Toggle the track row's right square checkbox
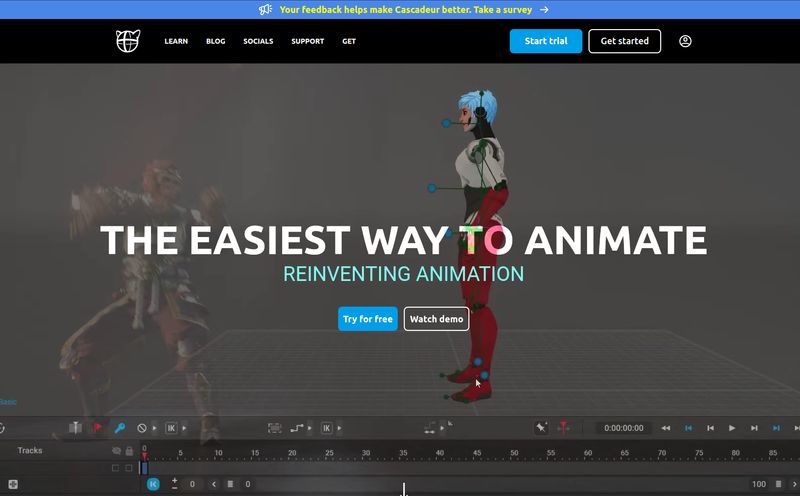The width and height of the screenshot is (800, 496). pyautogui.click(x=129, y=468)
